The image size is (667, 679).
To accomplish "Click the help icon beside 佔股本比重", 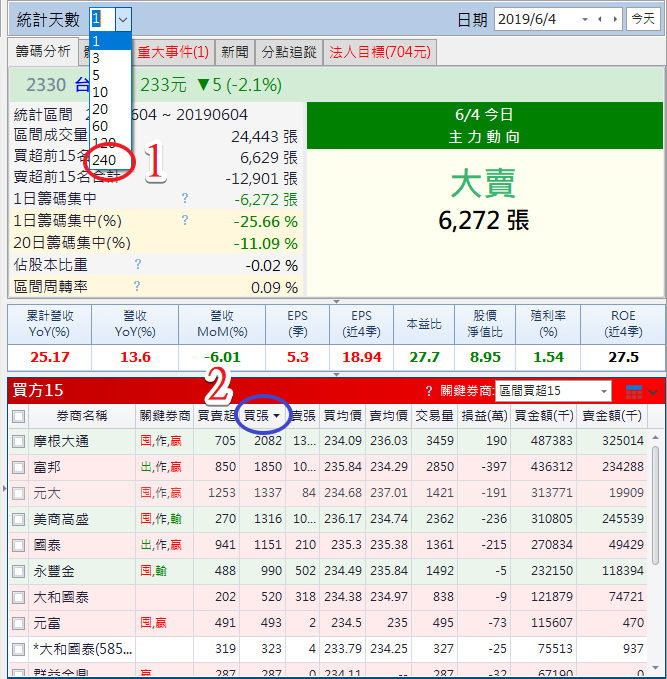I will pyautogui.click(x=137, y=264).
